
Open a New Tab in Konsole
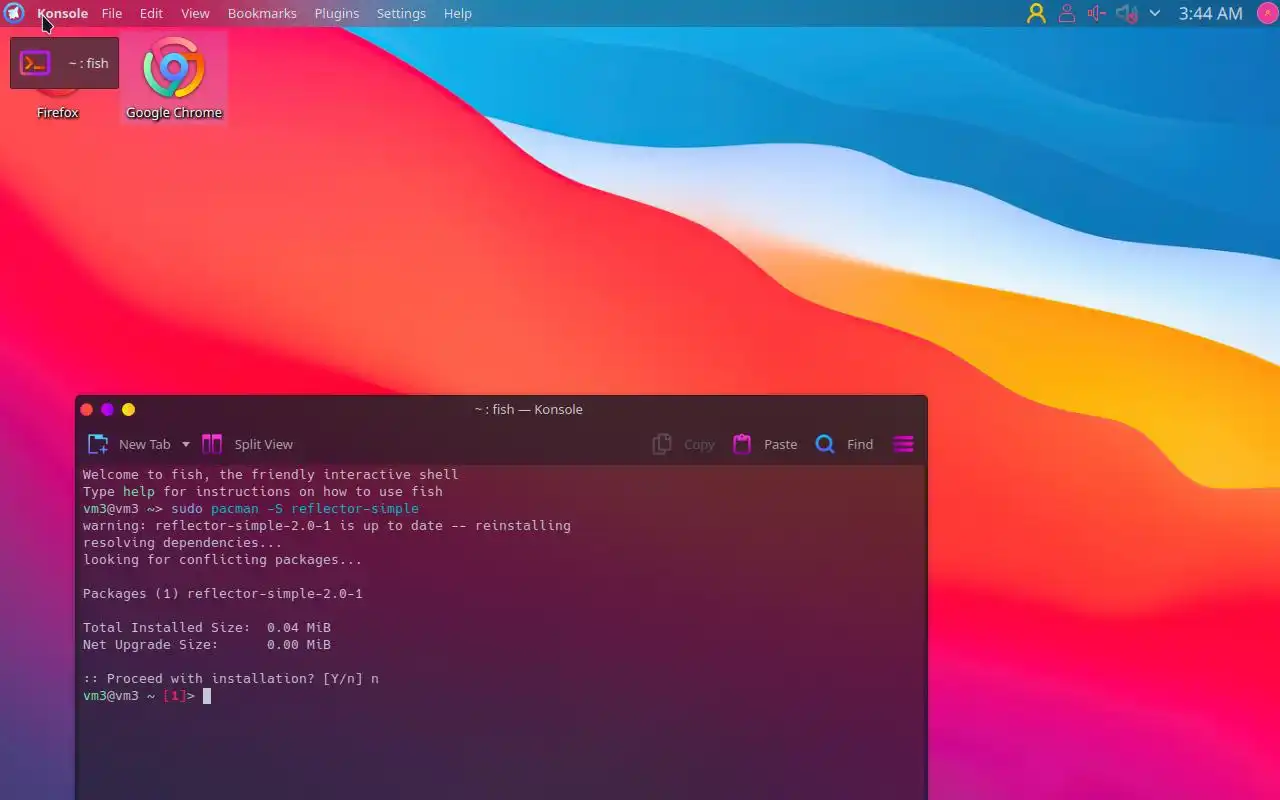click(x=129, y=444)
